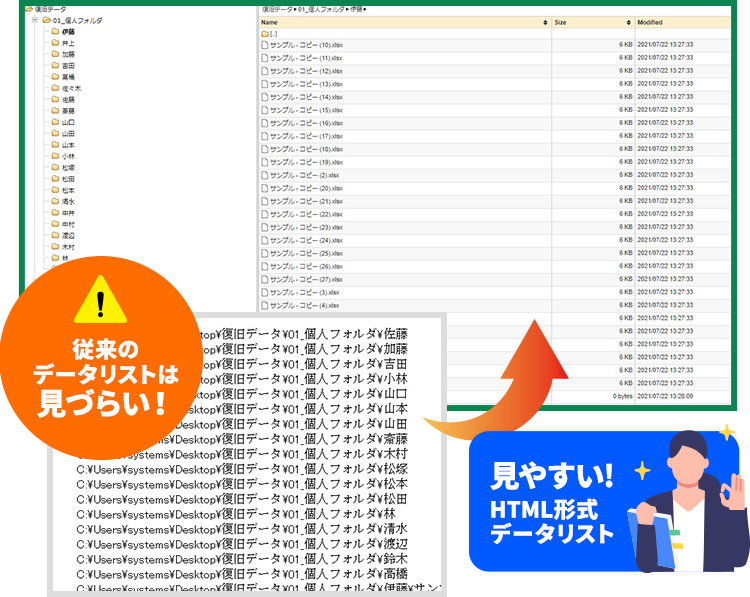Click the text list path ending in ¥清水

242,529
